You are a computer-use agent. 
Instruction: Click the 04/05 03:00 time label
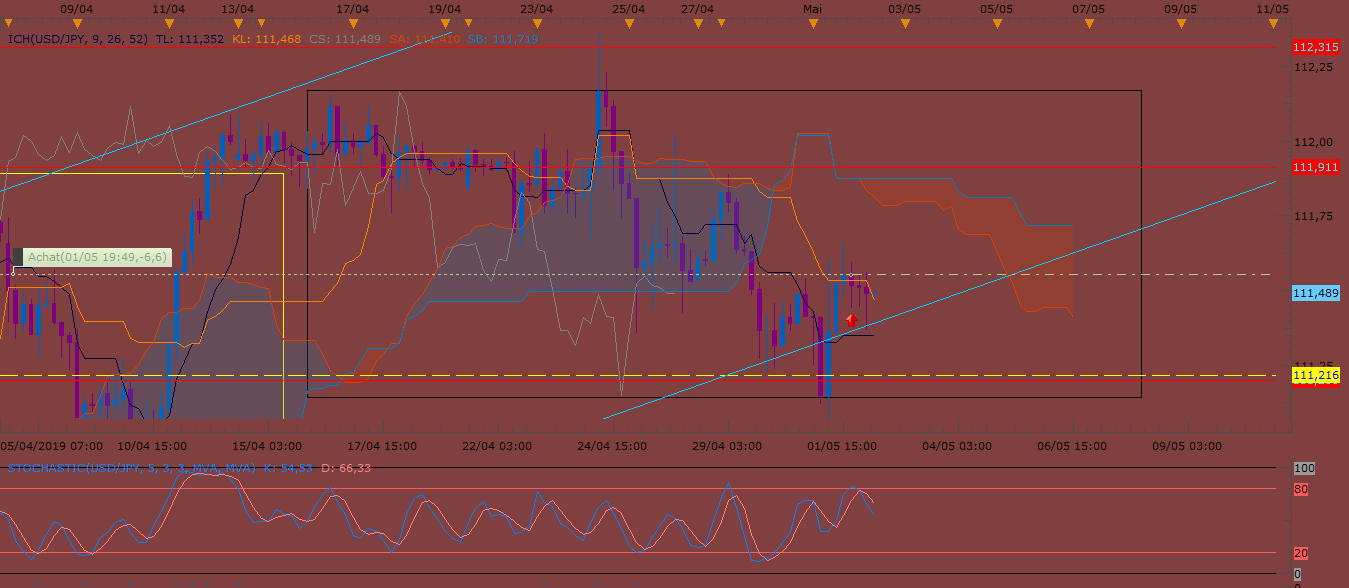(957, 446)
